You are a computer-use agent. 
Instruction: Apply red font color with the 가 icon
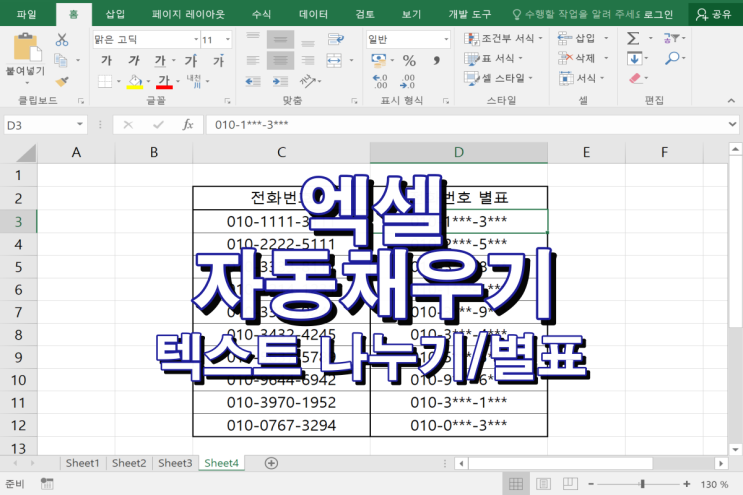point(164,81)
